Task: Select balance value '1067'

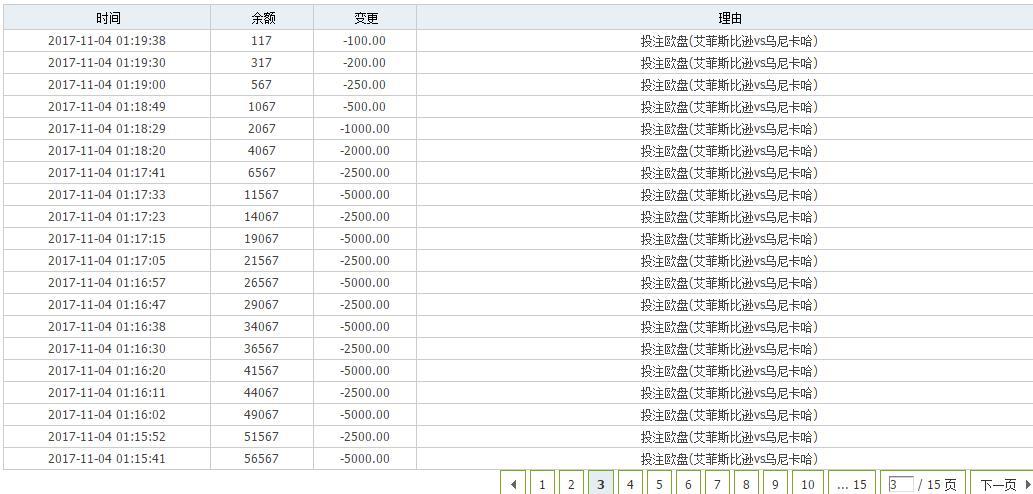Action: coord(262,107)
